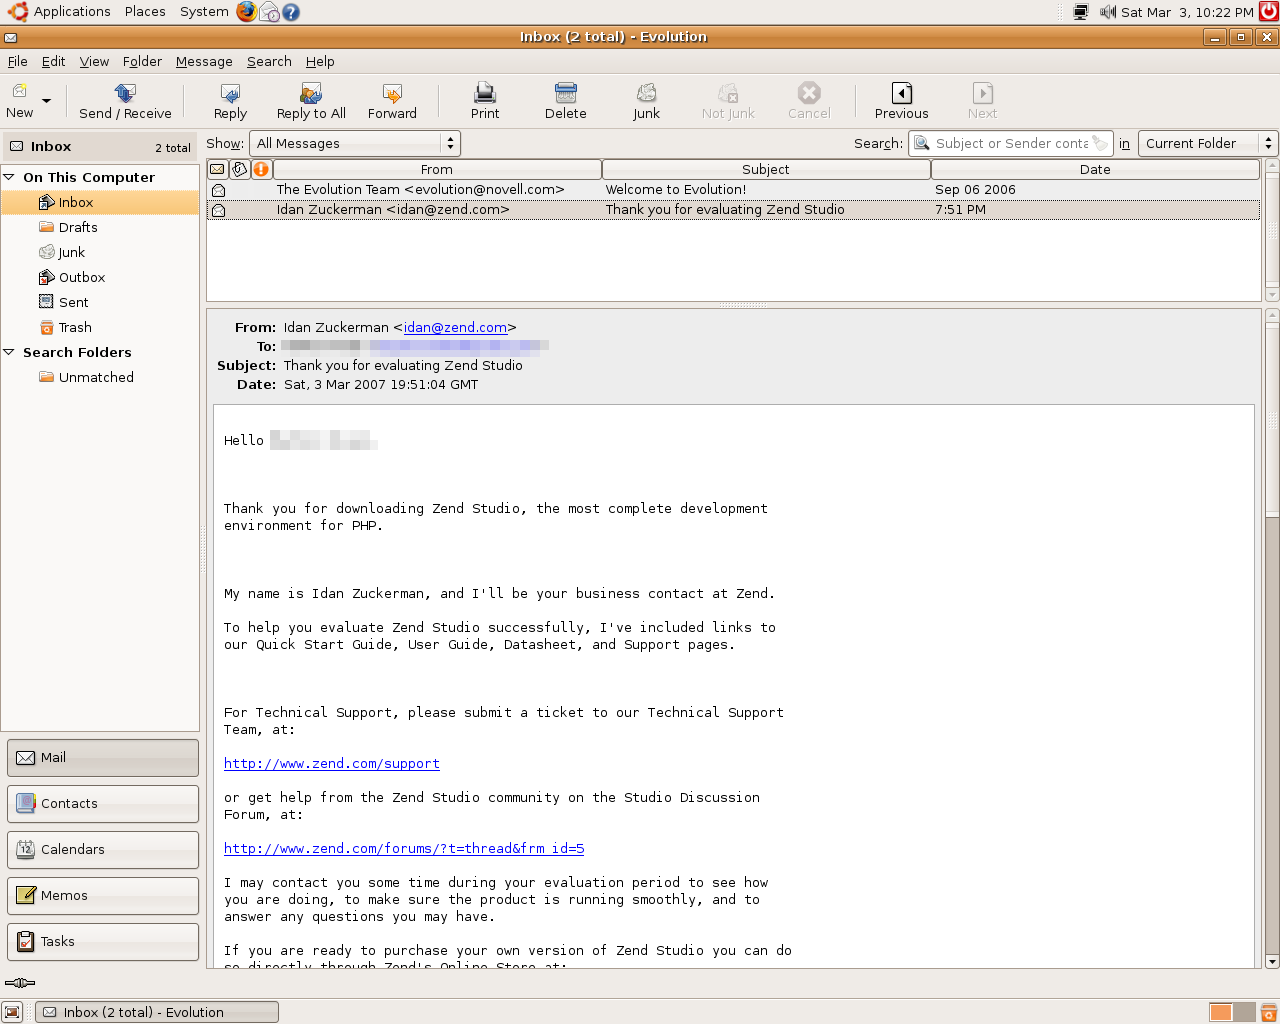Switch to the Mail component
This screenshot has height=1024, width=1280.
coord(103,757)
